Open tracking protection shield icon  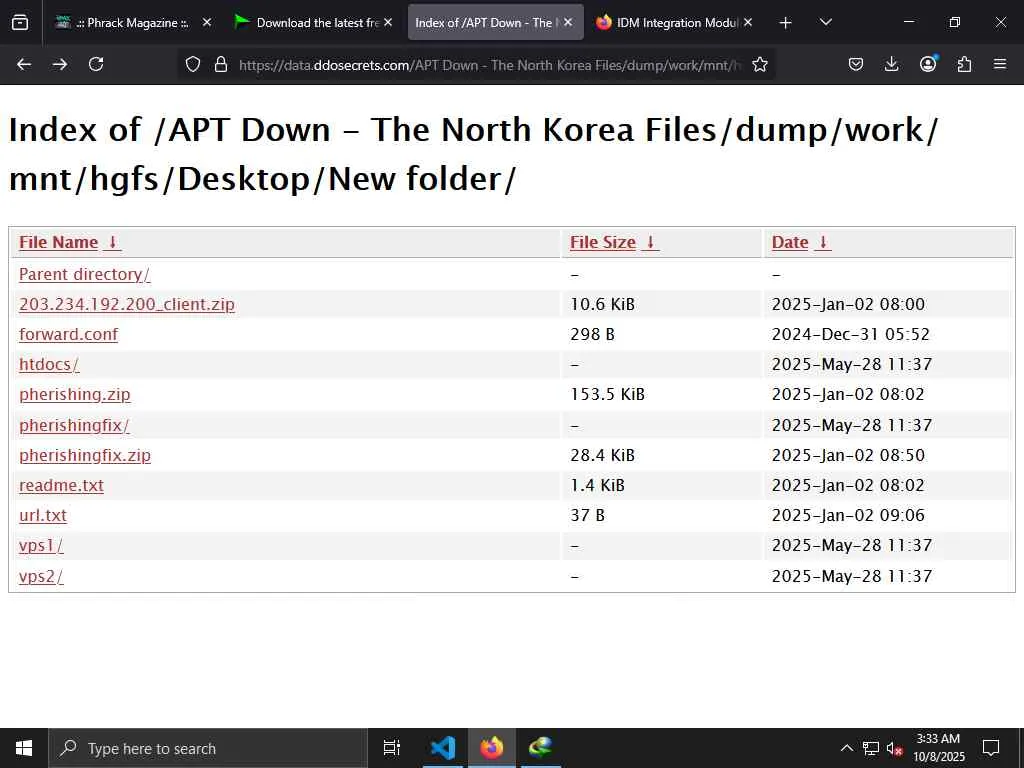pos(193,64)
